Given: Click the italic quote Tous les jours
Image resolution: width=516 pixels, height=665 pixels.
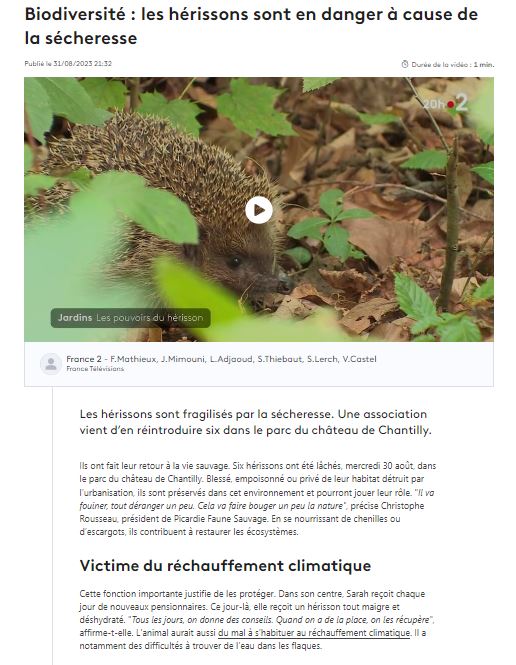Looking at the screenshot, I should [281, 620].
